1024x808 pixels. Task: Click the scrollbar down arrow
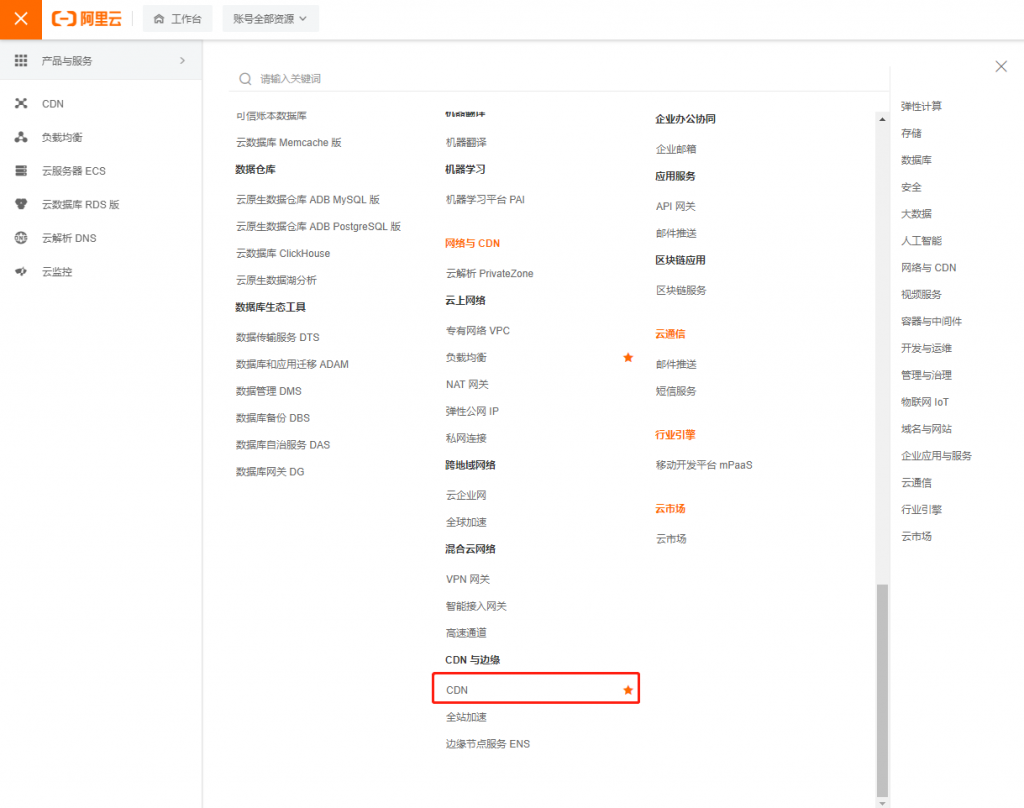[x=882, y=803]
